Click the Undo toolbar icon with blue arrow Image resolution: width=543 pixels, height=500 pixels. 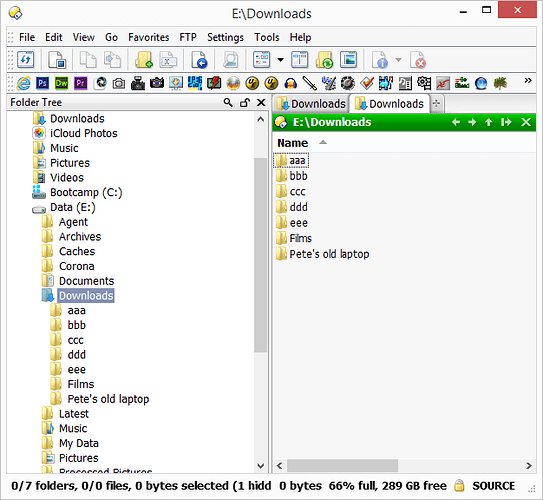(199, 60)
